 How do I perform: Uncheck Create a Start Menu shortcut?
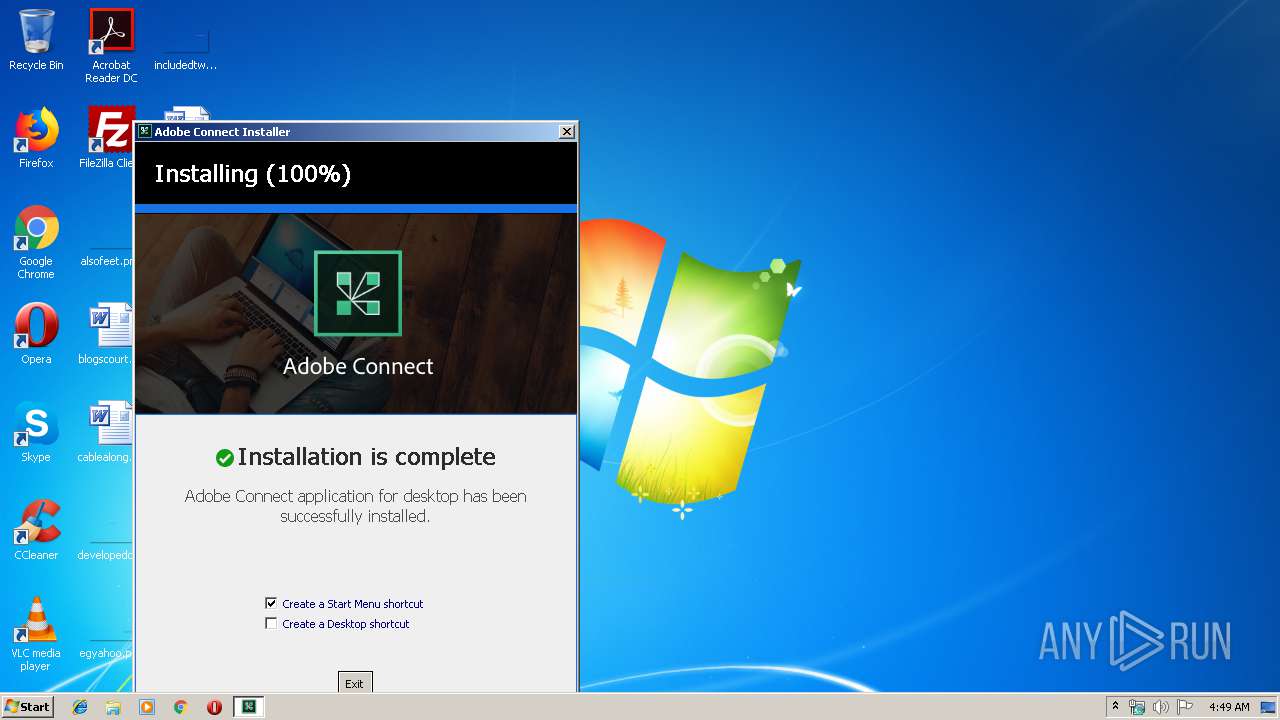point(271,603)
